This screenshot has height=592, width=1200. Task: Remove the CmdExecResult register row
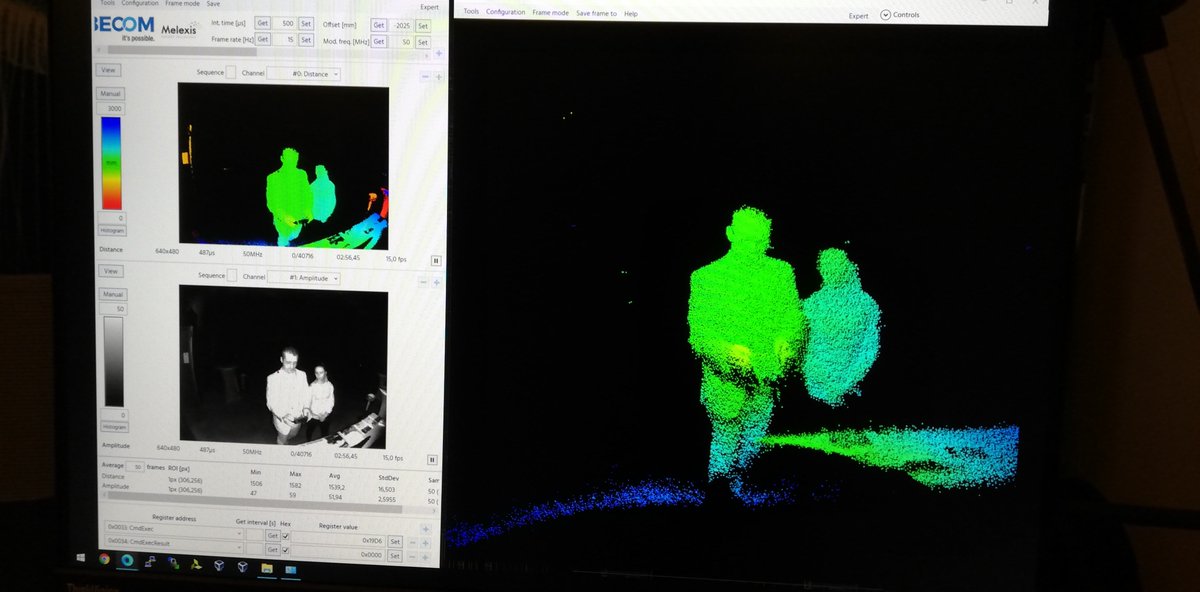coord(412,557)
